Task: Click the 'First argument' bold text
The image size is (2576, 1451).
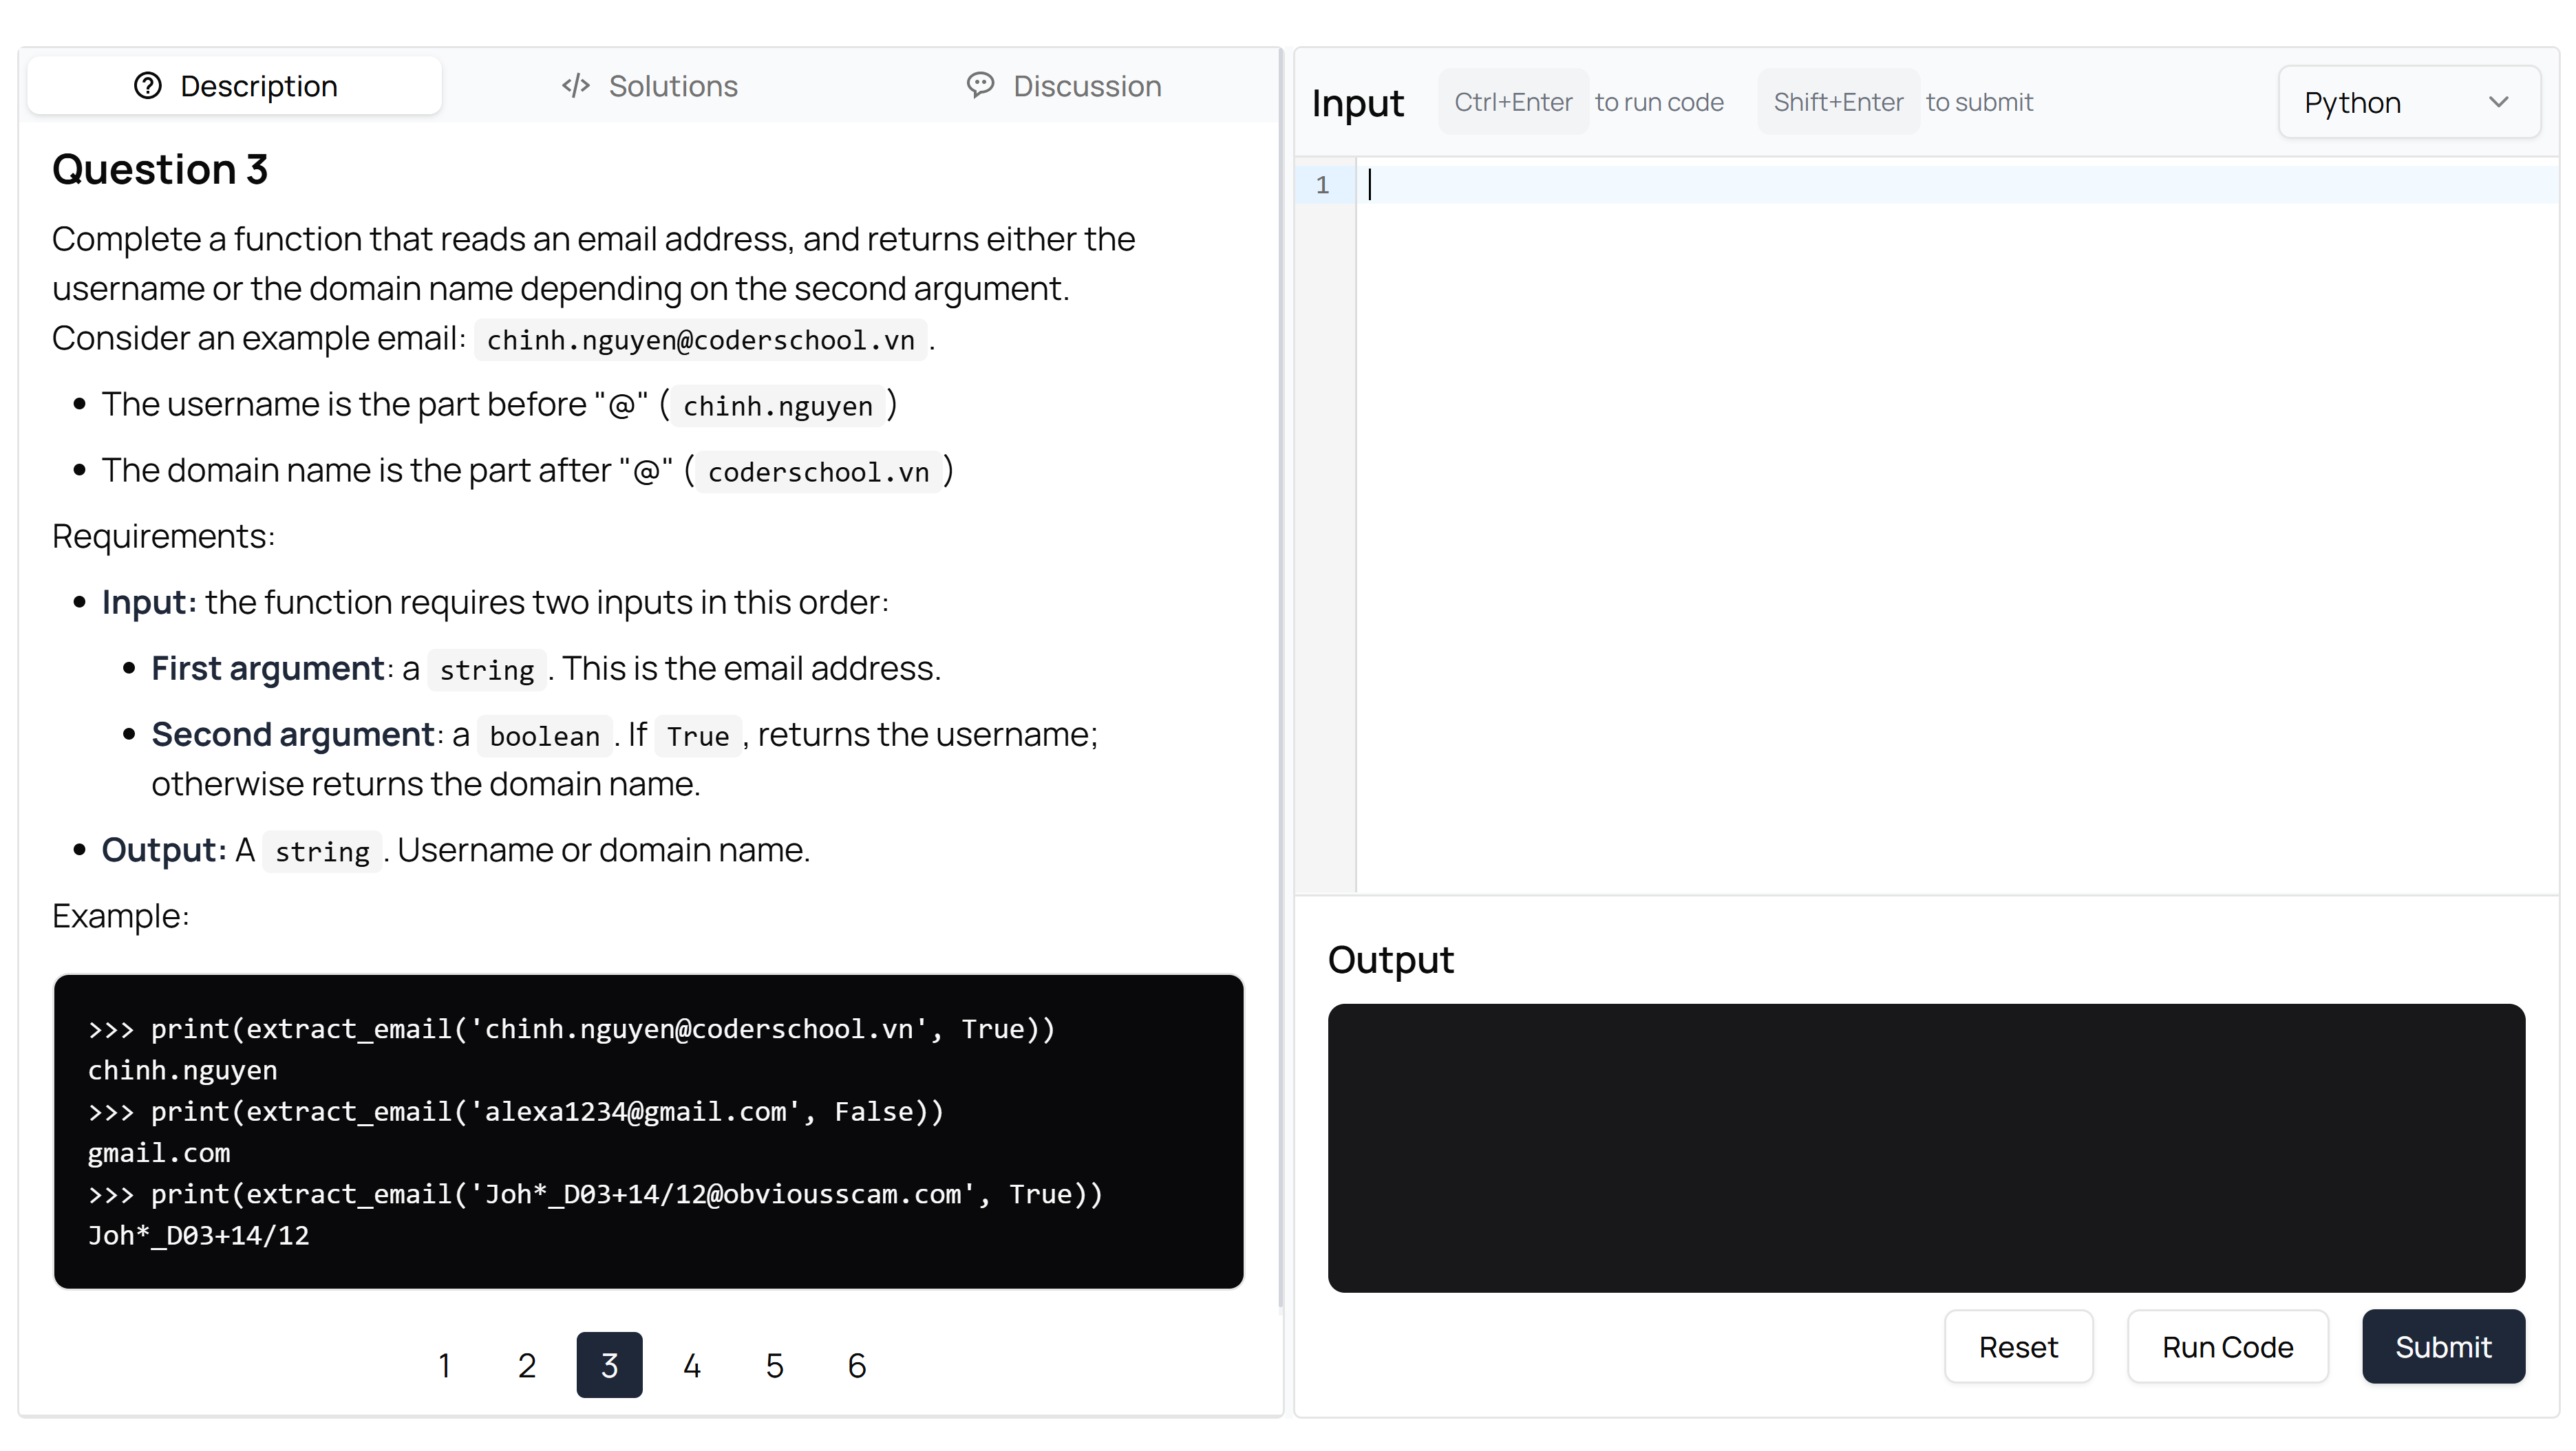Action: pyautogui.click(x=268, y=668)
